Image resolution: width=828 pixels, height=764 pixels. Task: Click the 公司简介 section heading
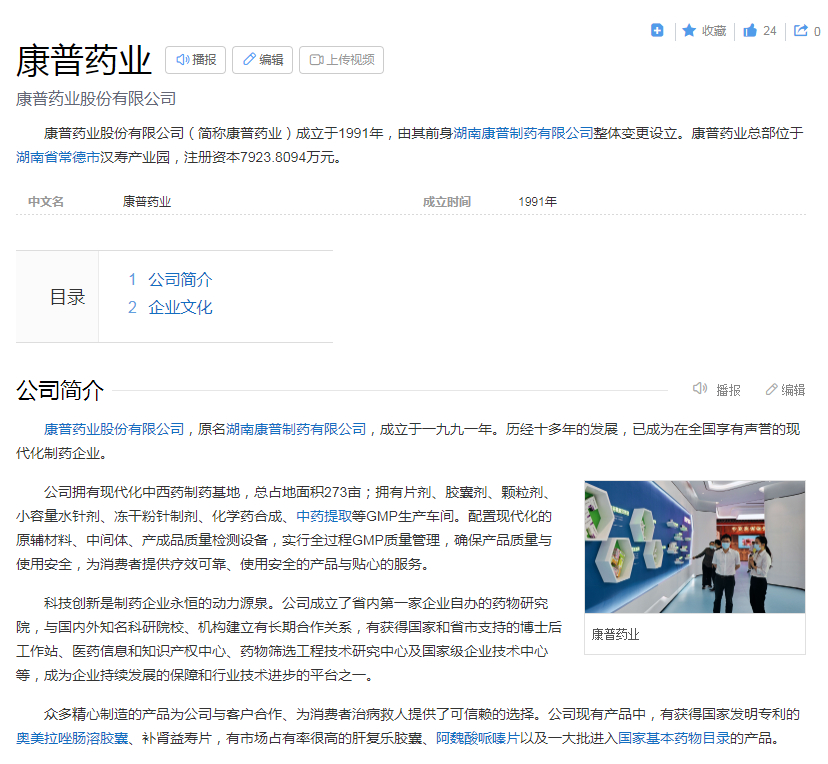tap(60, 390)
